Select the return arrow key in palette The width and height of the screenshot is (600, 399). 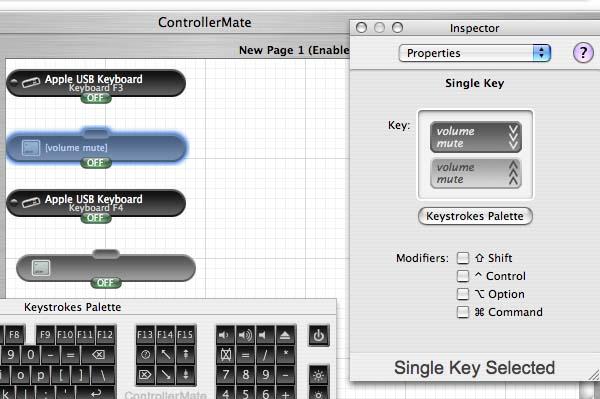tap(96, 392)
